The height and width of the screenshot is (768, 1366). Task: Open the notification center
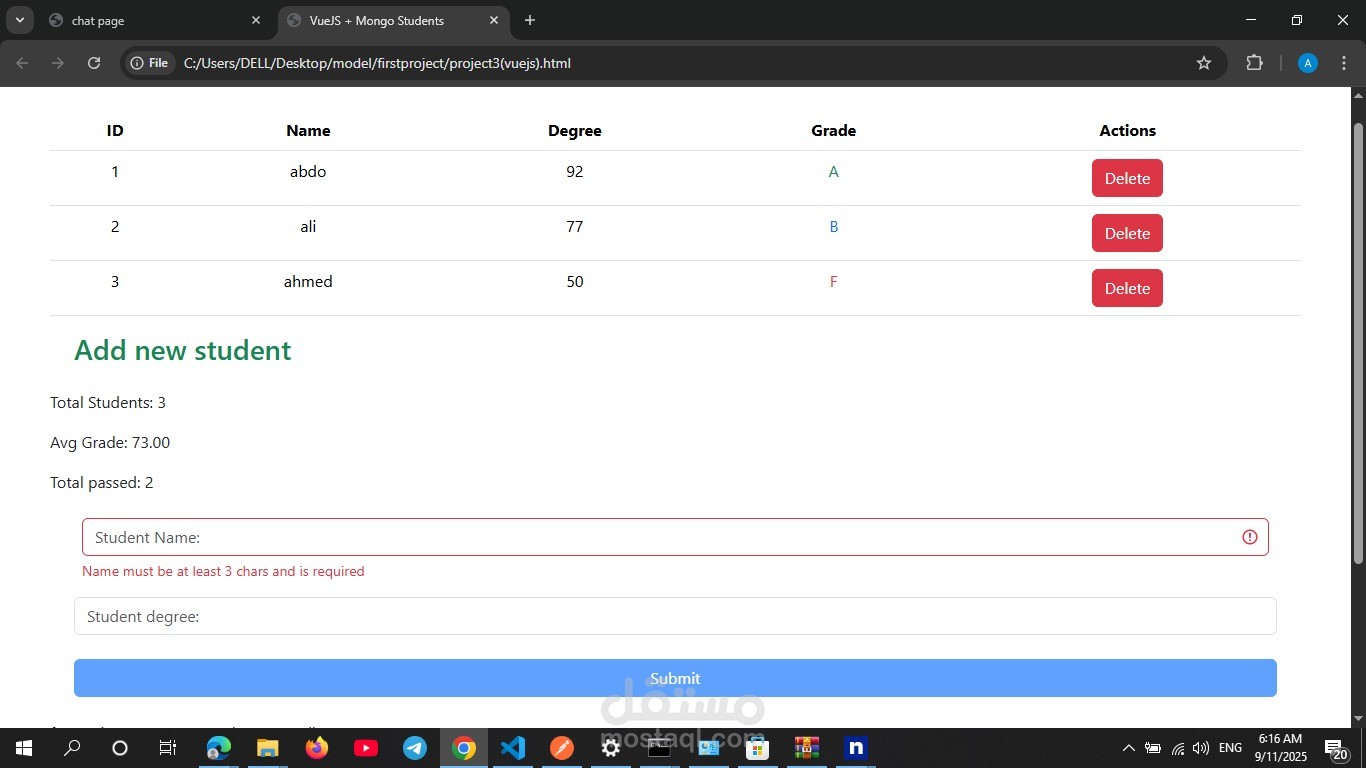(1336, 748)
